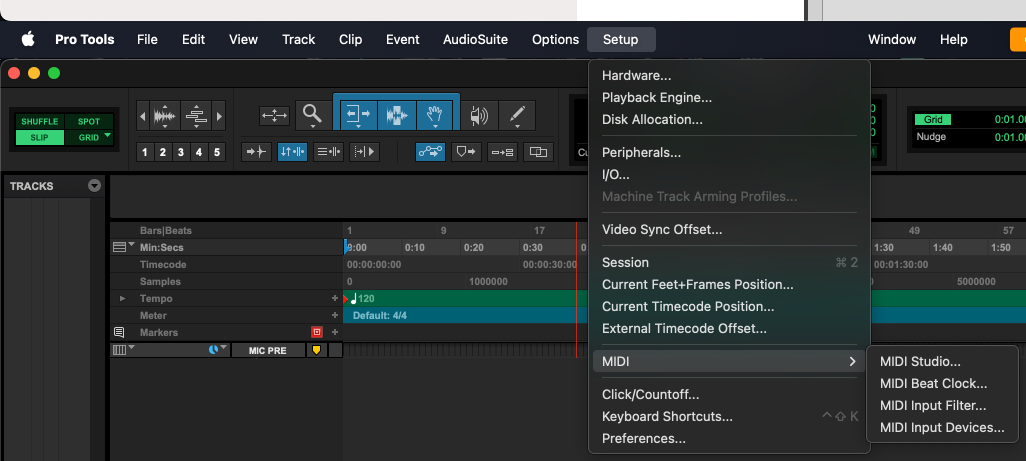Open the ruler view selector dropdown
Image resolution: width=1026 pixels, height=461 pixels.
122,247
